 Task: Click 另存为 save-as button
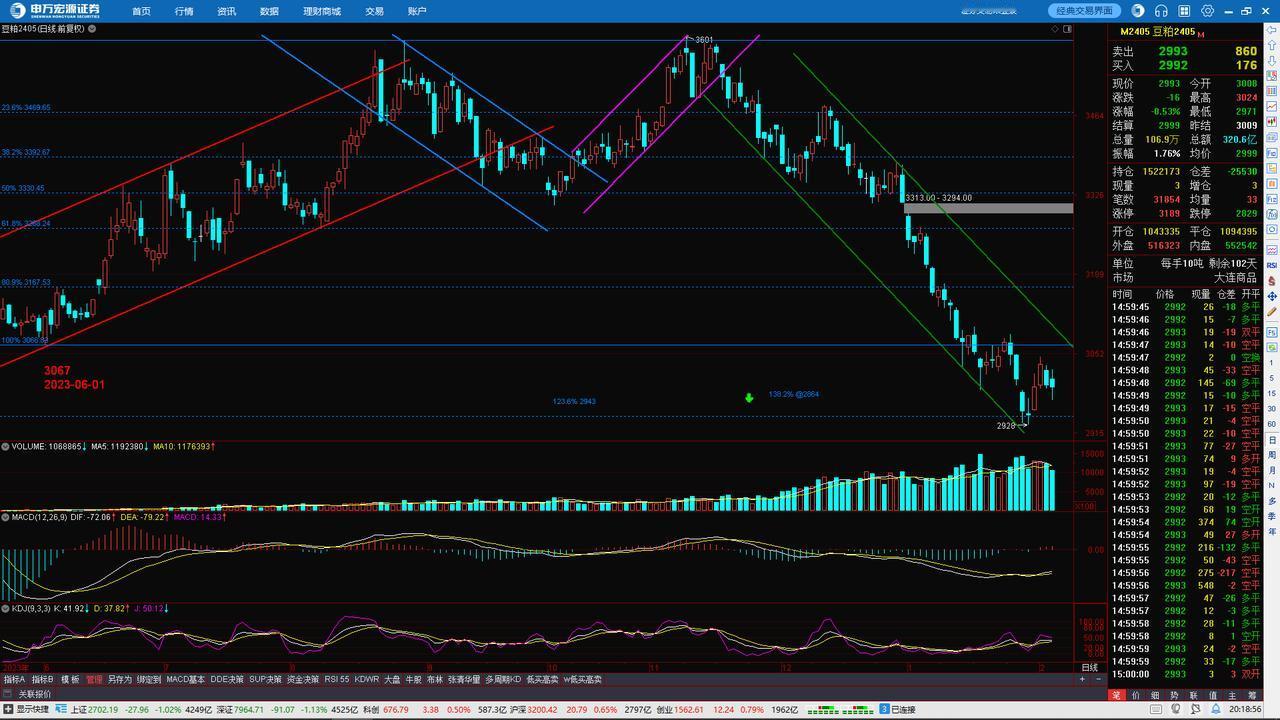(x=120, y=679)
